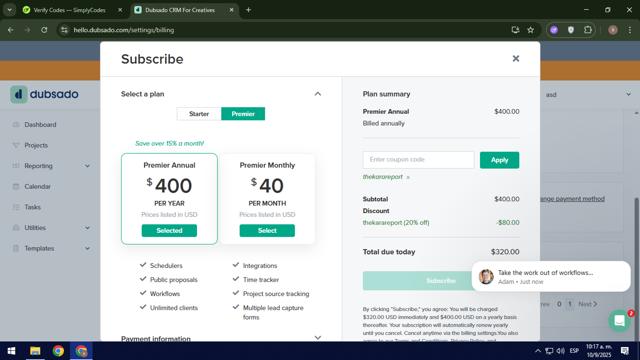
Task: Open the purple browser extension icon
Action: 554,30
